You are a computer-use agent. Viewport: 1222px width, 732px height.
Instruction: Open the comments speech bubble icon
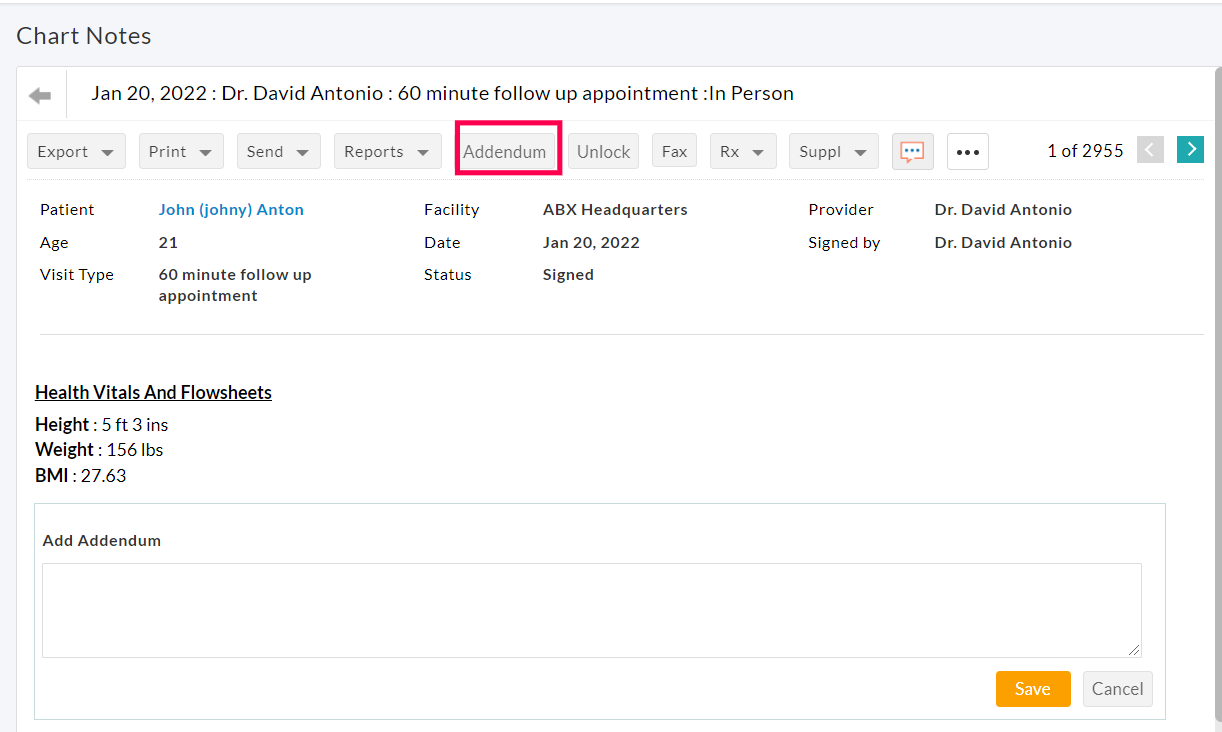pyautogui.click(x=912, y=150)
